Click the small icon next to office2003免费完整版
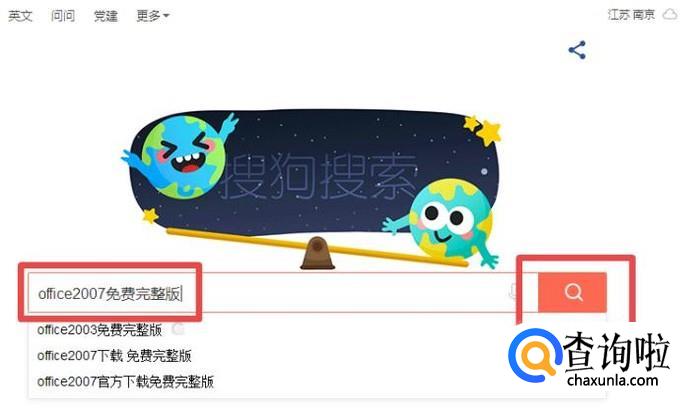The height and width of the screenshot is (411, 682). click(177, 329)
